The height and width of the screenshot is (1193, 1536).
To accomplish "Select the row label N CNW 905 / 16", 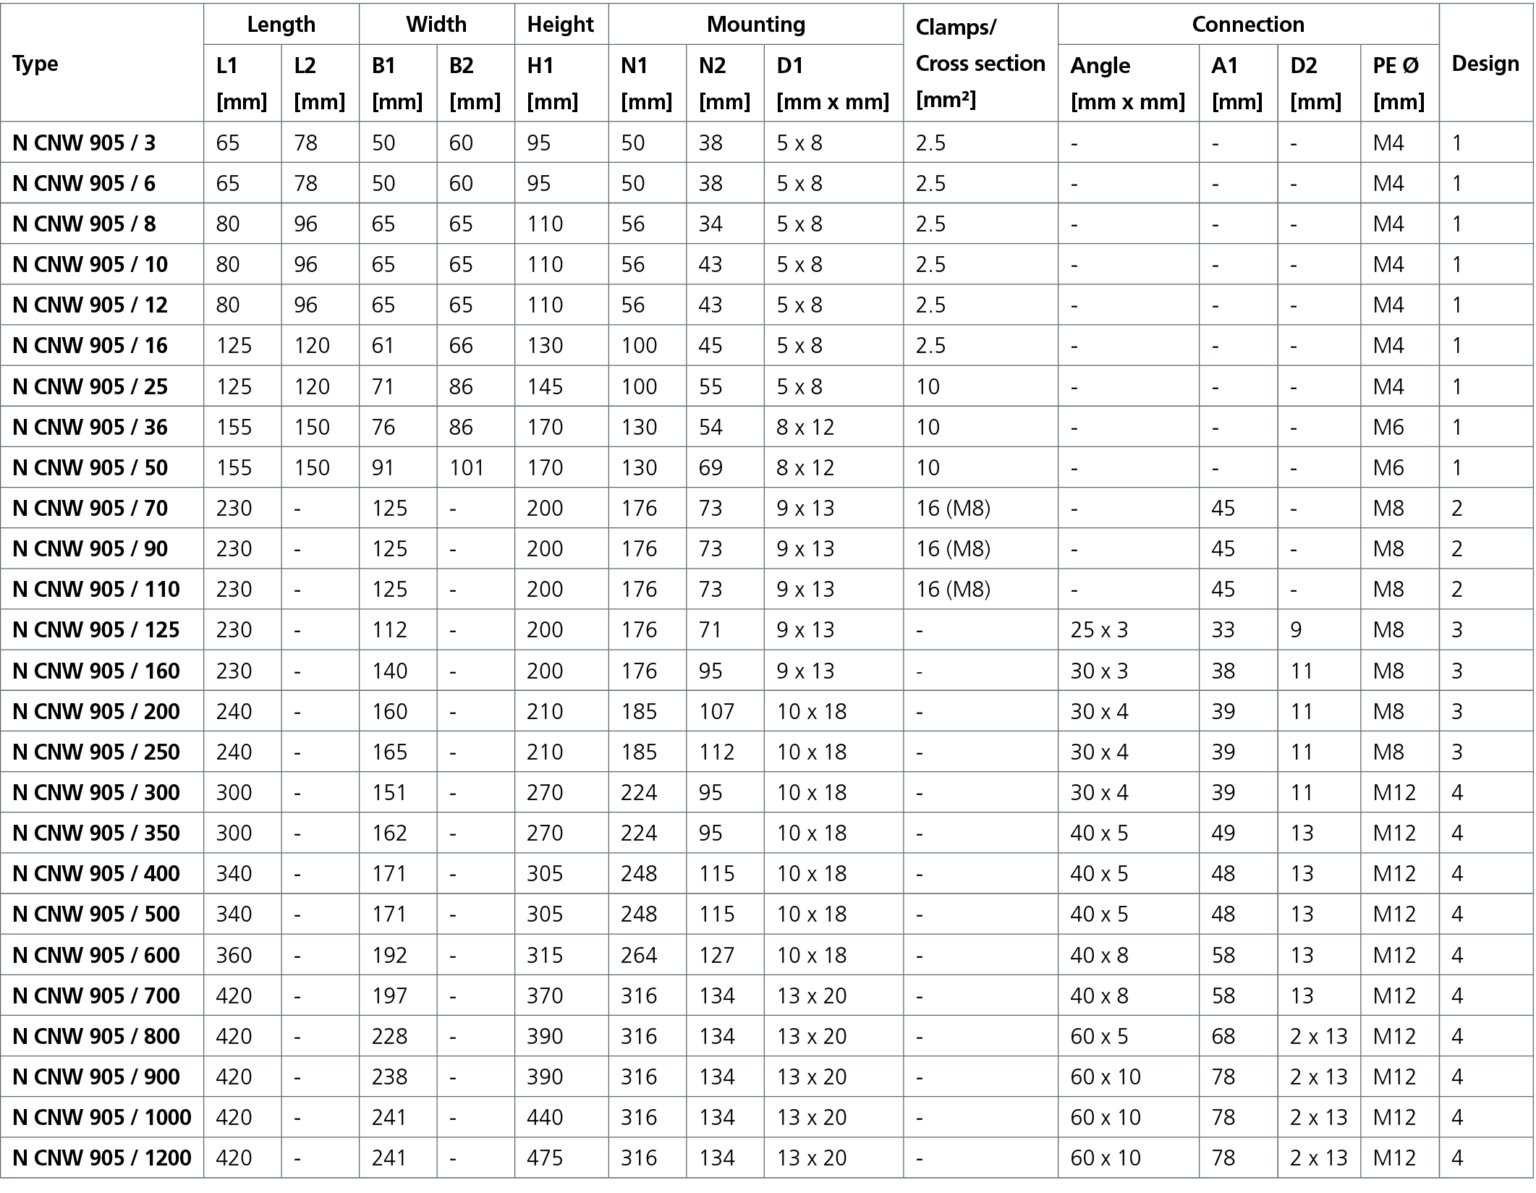I will tap(90, 346).
